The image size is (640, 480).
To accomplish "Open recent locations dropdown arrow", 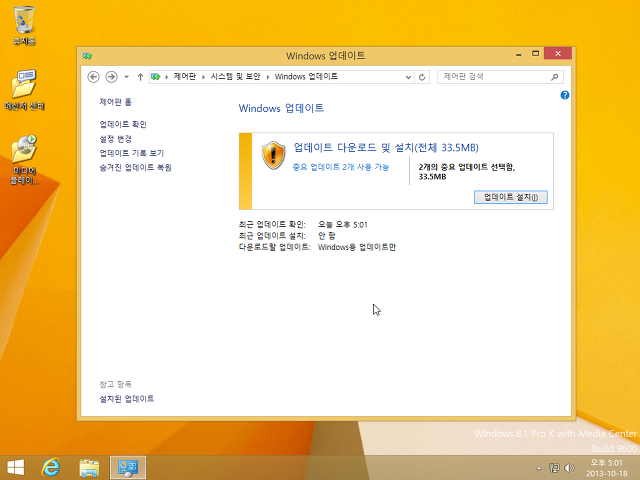I will 127,77.
